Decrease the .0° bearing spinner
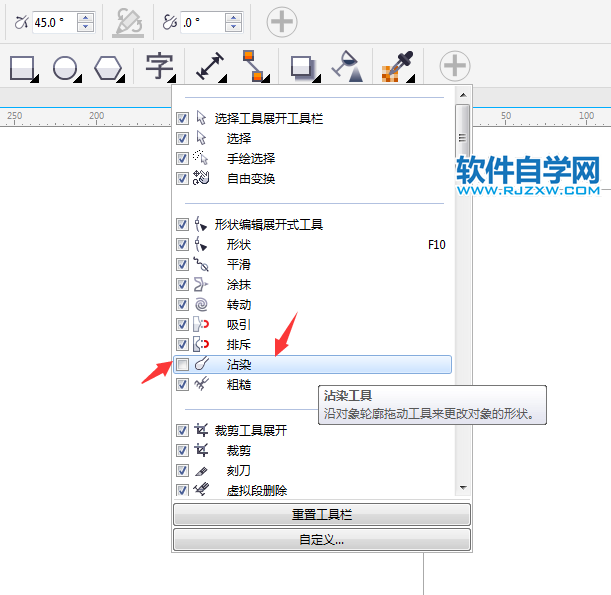Screen dimensions: 611x595 click(233, 26)
